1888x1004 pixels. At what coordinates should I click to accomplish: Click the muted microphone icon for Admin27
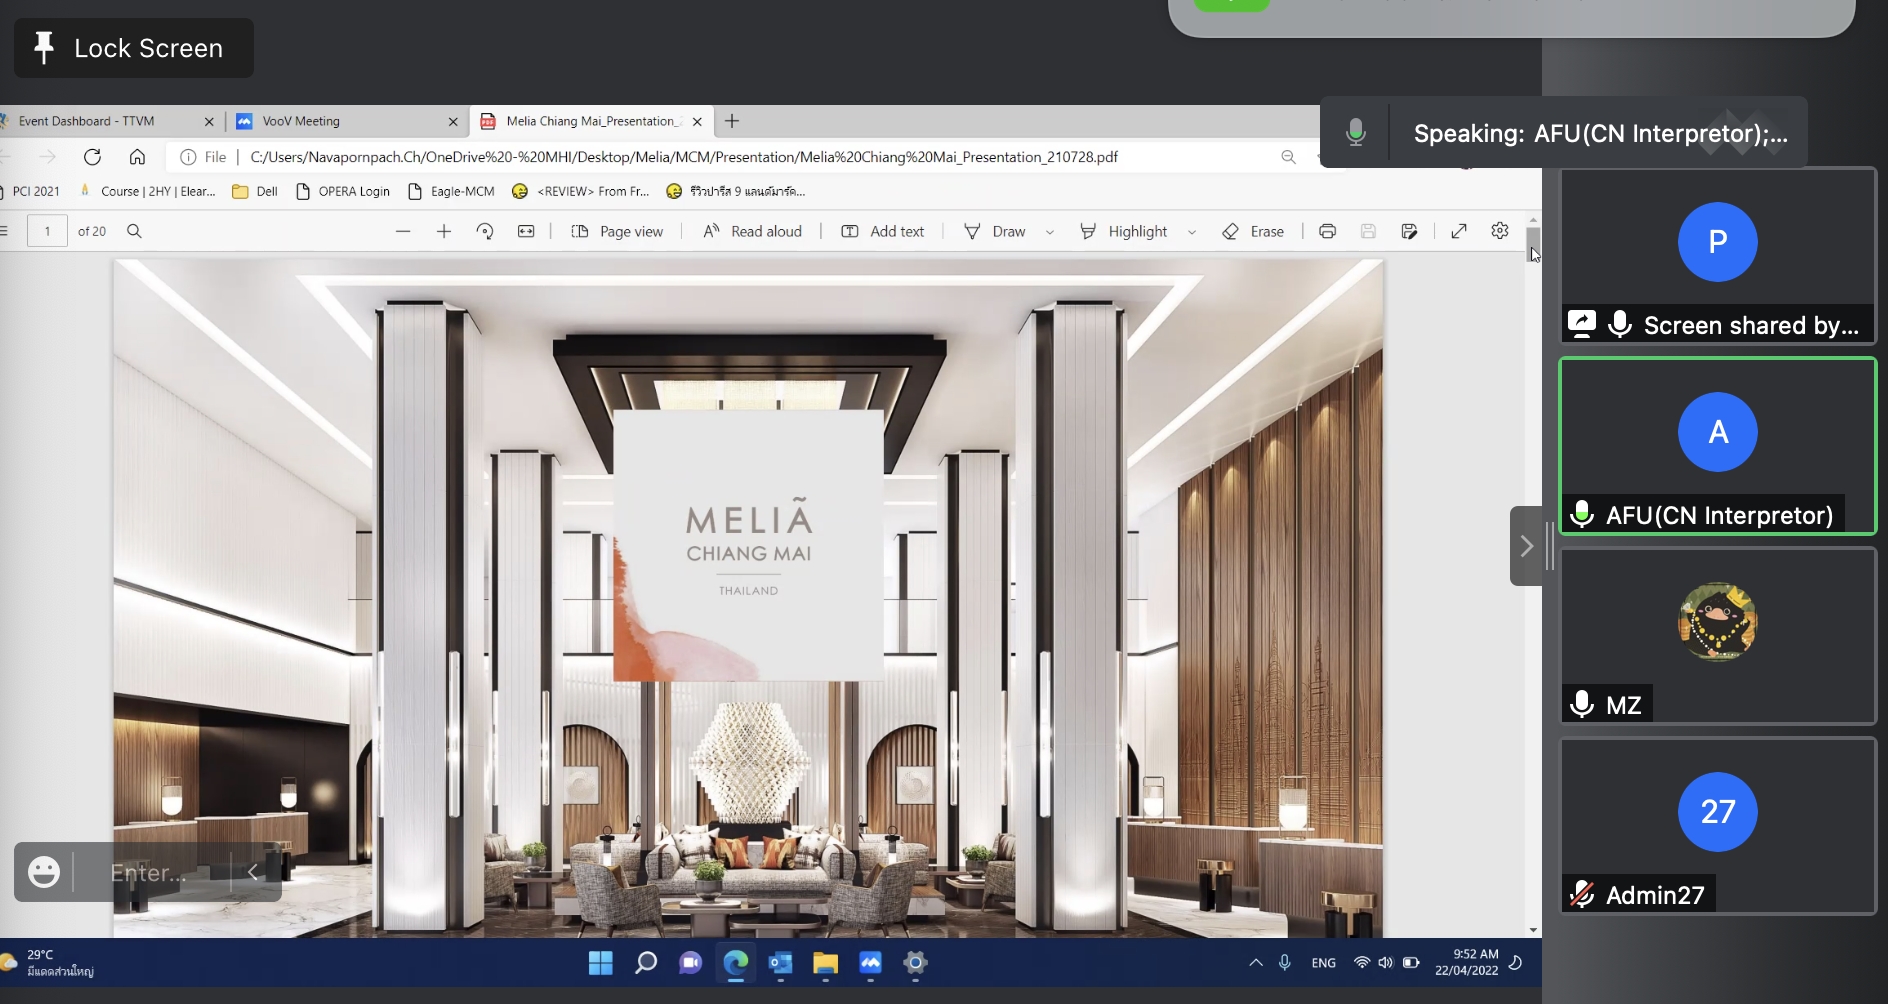1582,894
